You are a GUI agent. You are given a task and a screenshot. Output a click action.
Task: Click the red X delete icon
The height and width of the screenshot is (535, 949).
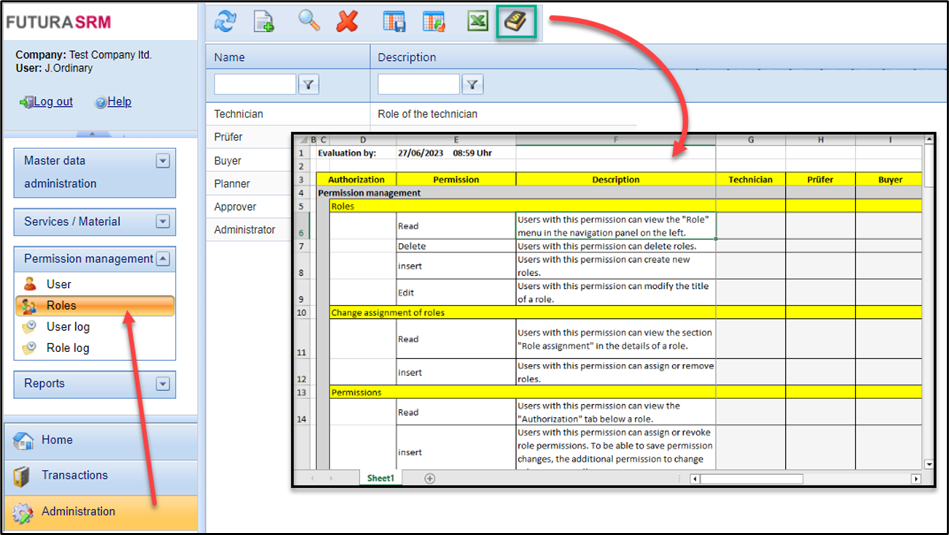347,21
